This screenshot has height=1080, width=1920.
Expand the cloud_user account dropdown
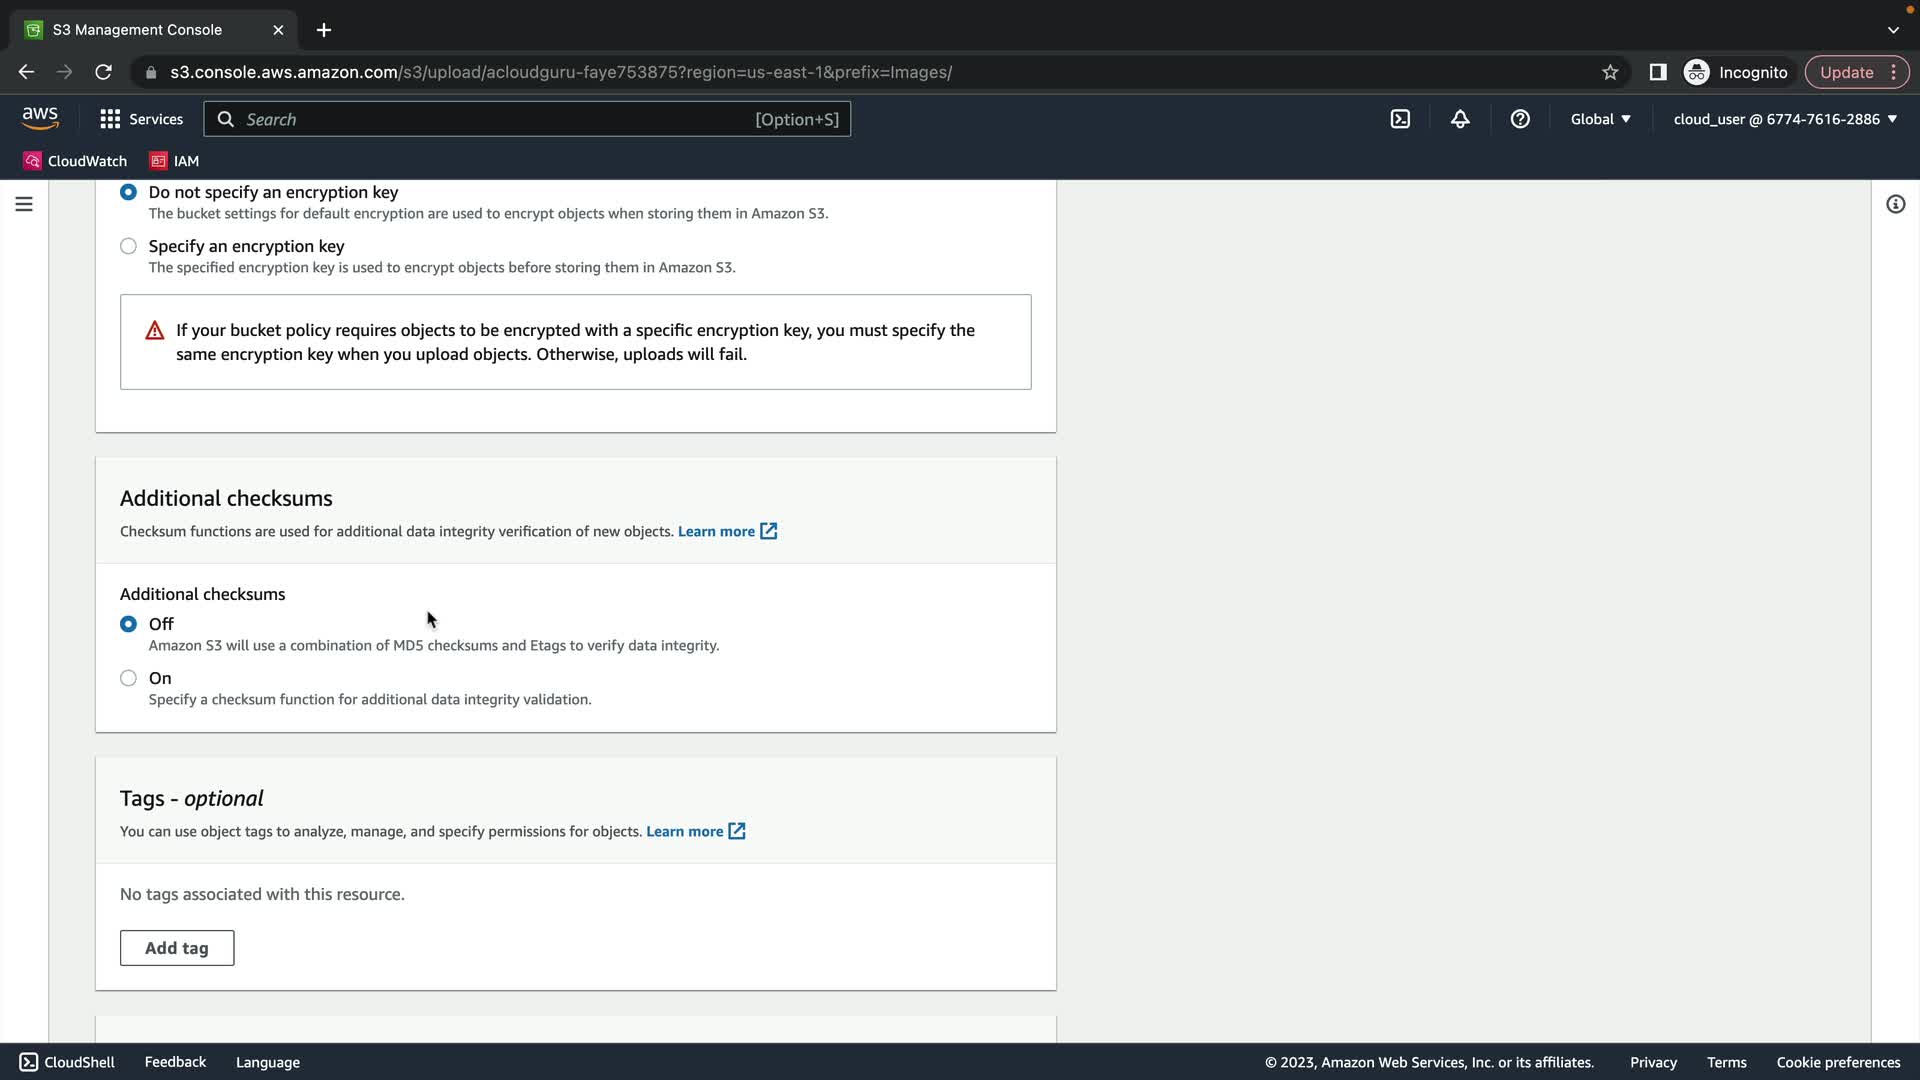click(1785, 119)
